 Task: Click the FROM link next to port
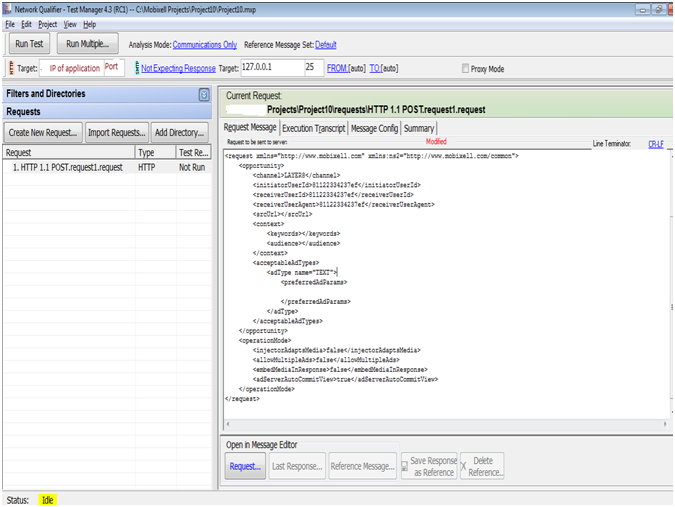338,68
